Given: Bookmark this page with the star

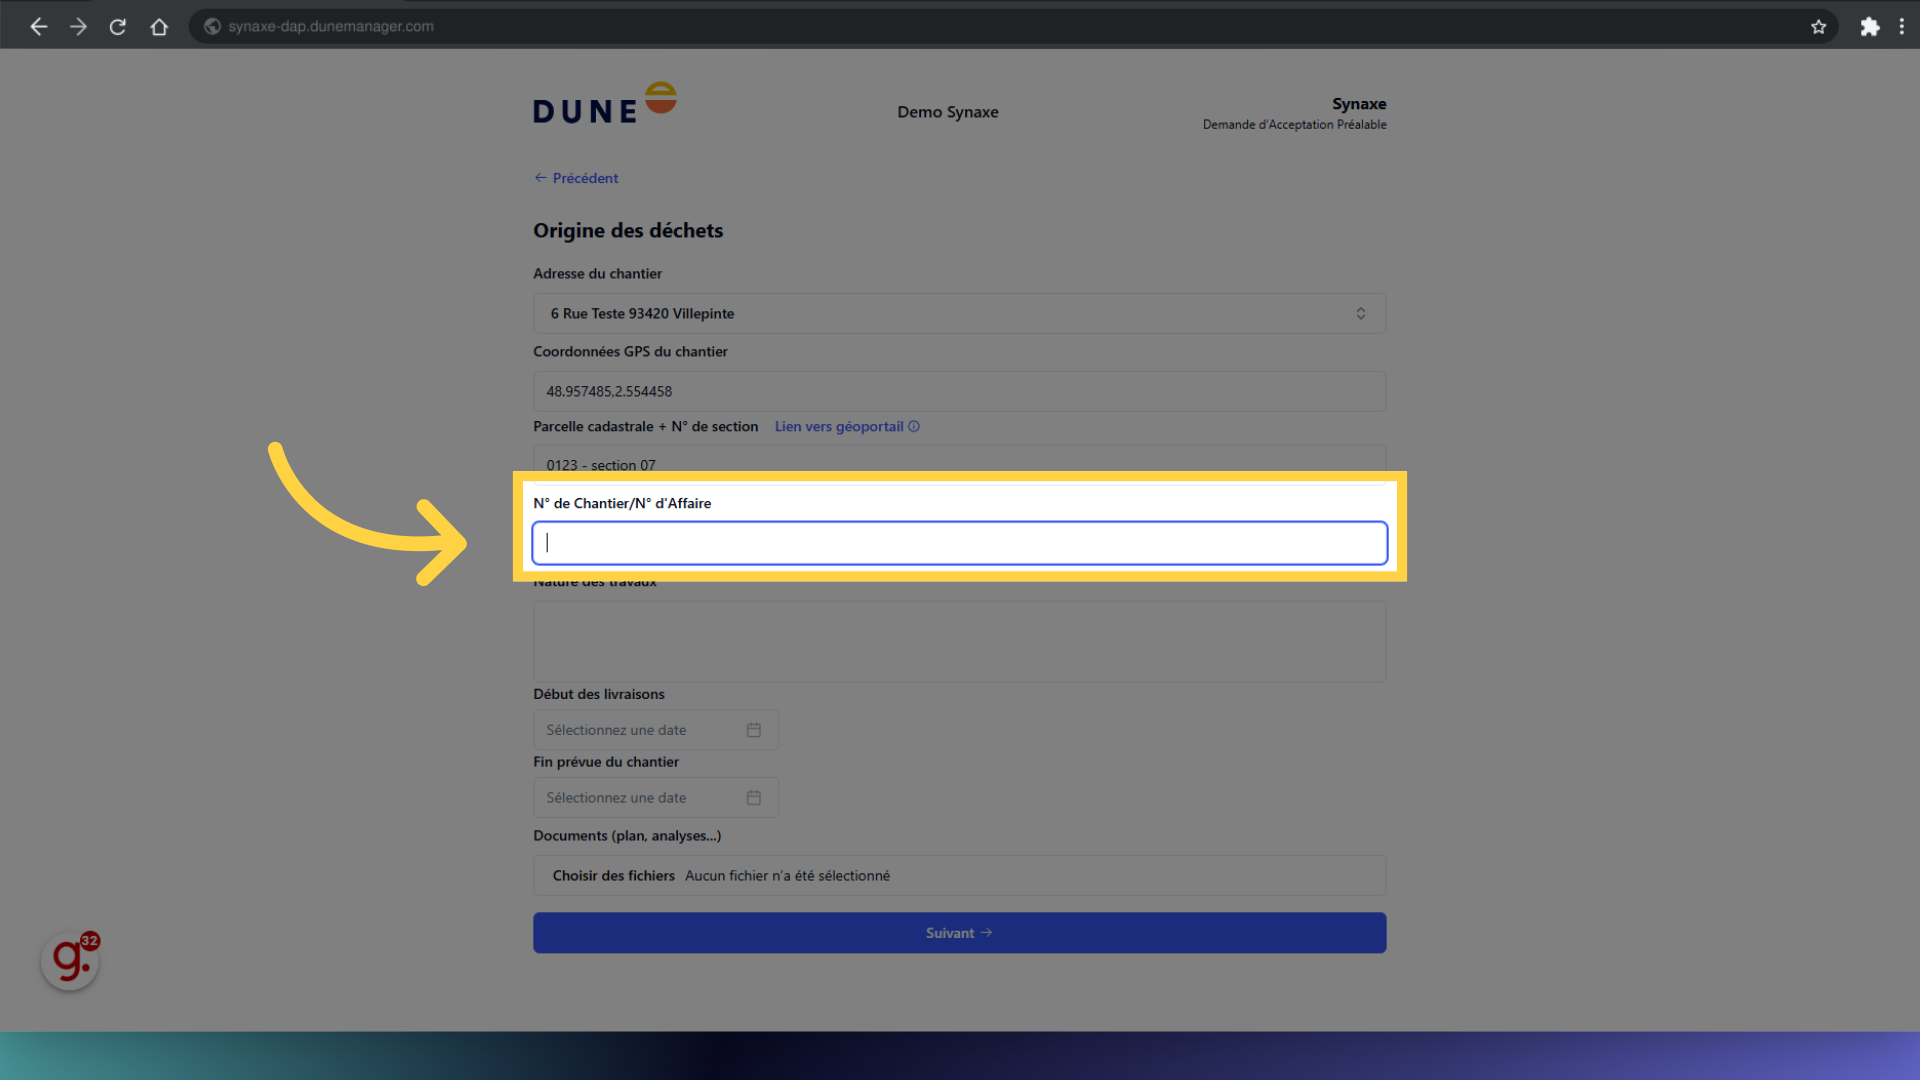Looking at the screenshot, I should 1819,26.
